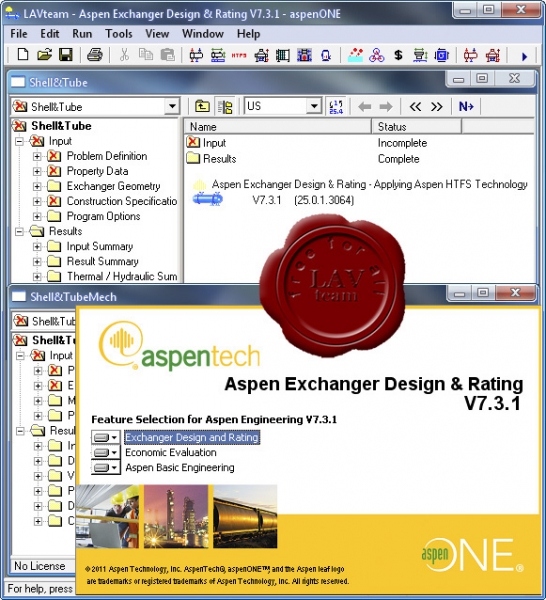Click the cyan scatter-plot toolbar icon
This screenshot has height=600, width=546.
point(355,55)
